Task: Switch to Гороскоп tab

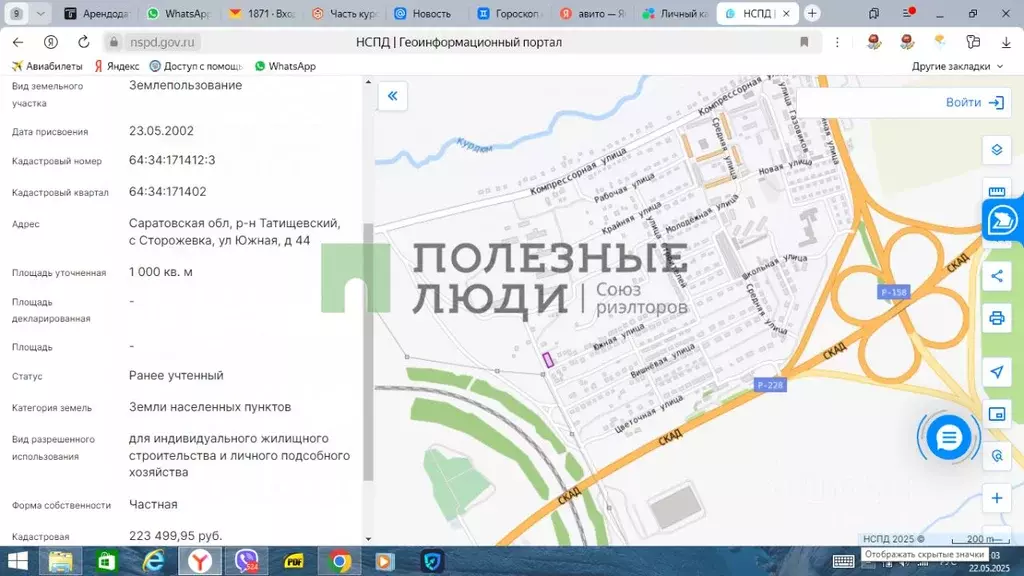Action: pyautogui.click(x=509, y=13)
